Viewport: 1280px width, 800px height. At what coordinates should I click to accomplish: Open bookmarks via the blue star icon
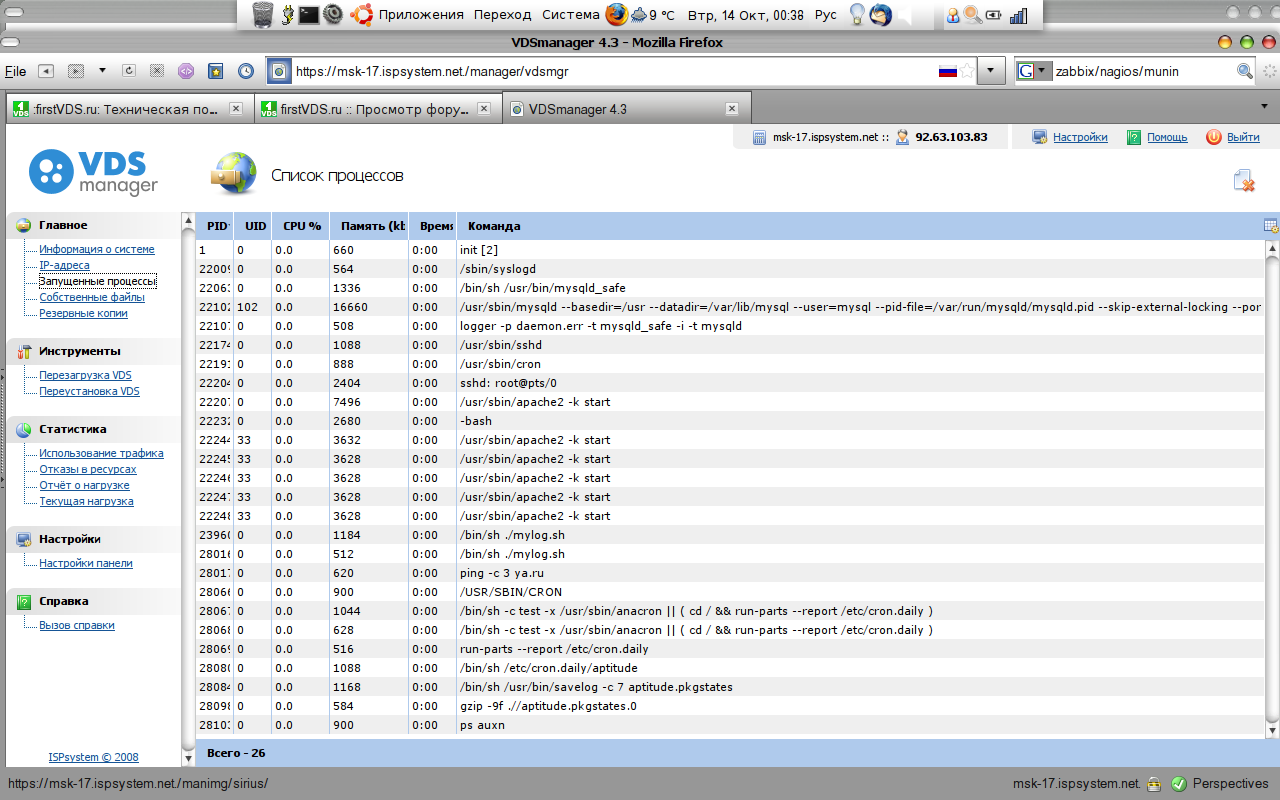(x=215, y=71)
